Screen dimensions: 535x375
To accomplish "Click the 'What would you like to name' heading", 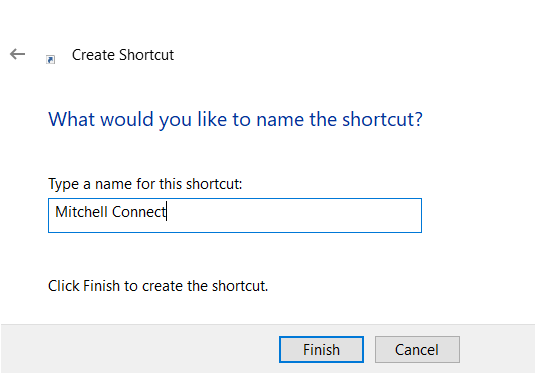I will coord(235,119).
